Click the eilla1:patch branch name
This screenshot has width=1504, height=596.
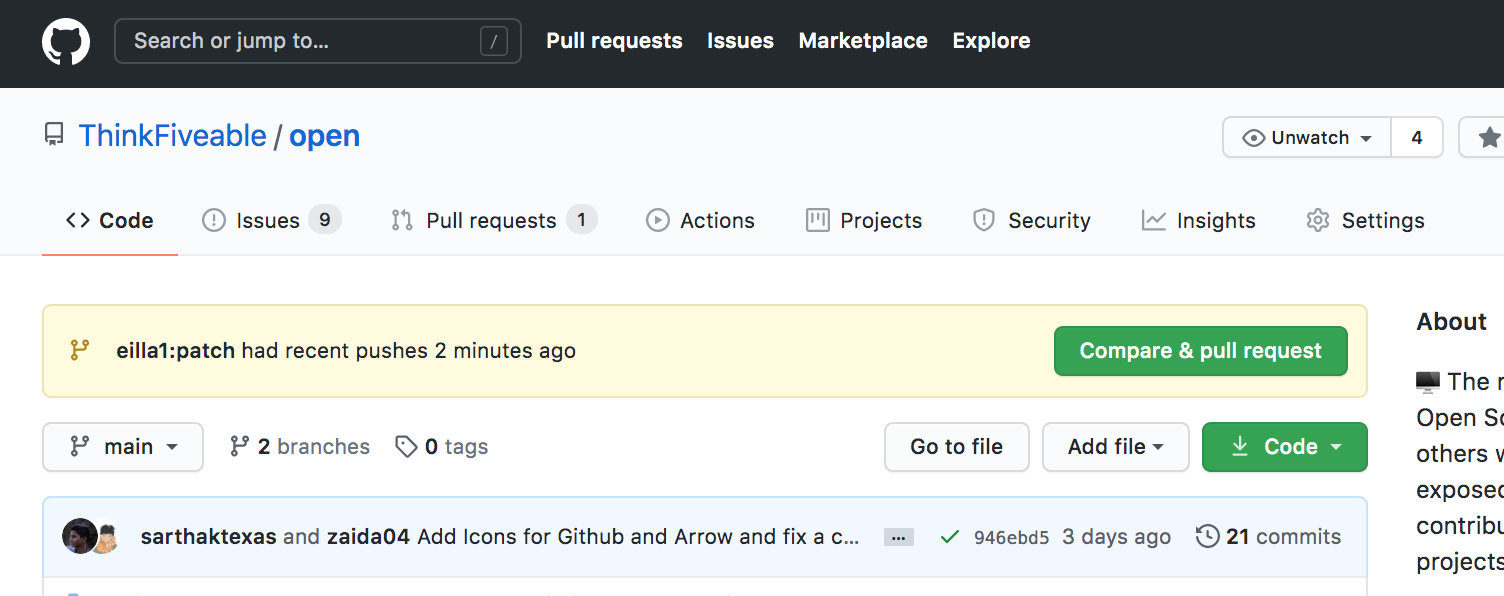pyautogui.click(x=175, y=351)
